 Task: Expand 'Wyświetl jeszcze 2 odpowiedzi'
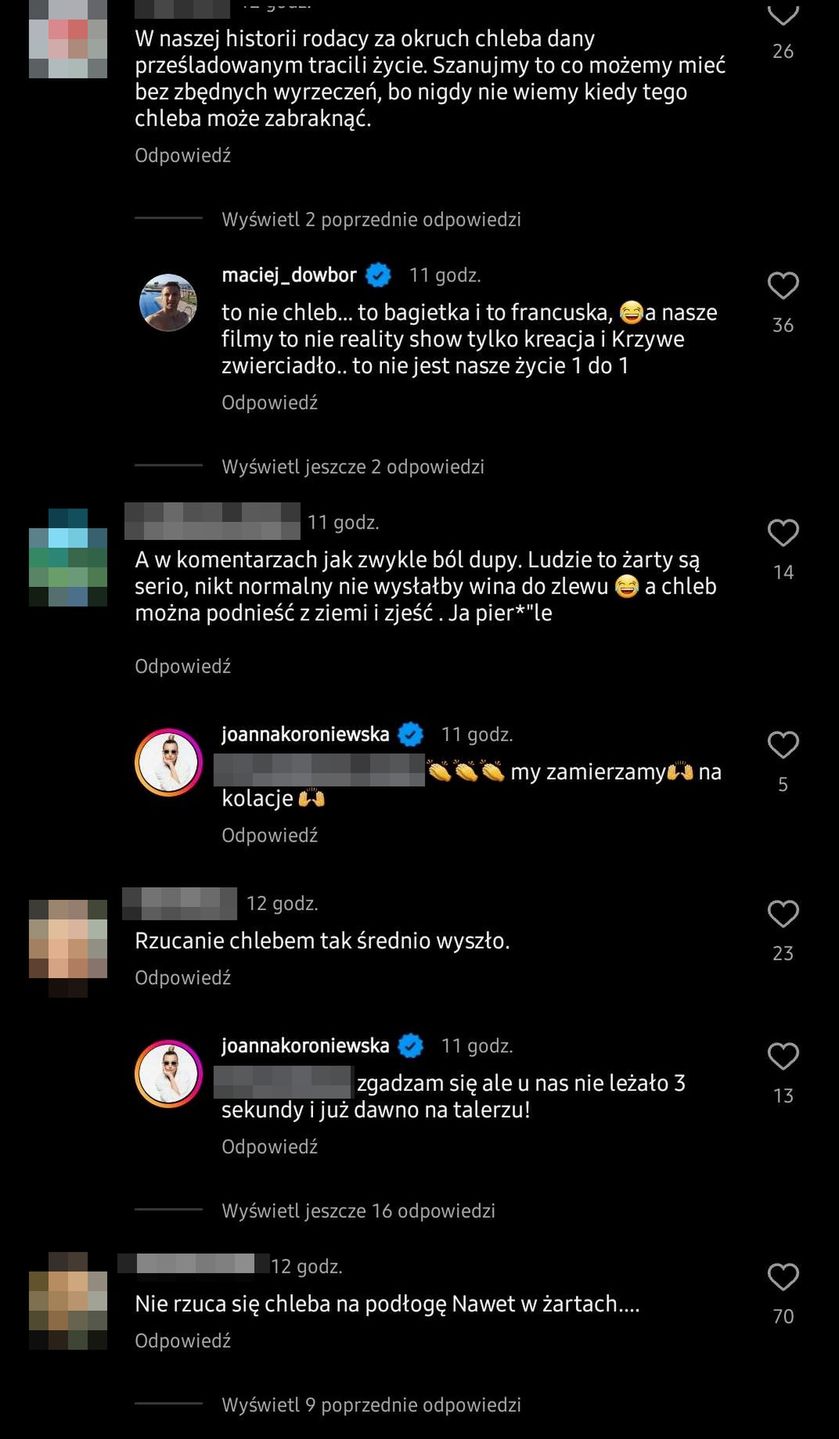pyautogui.click(x=353, y=466)
